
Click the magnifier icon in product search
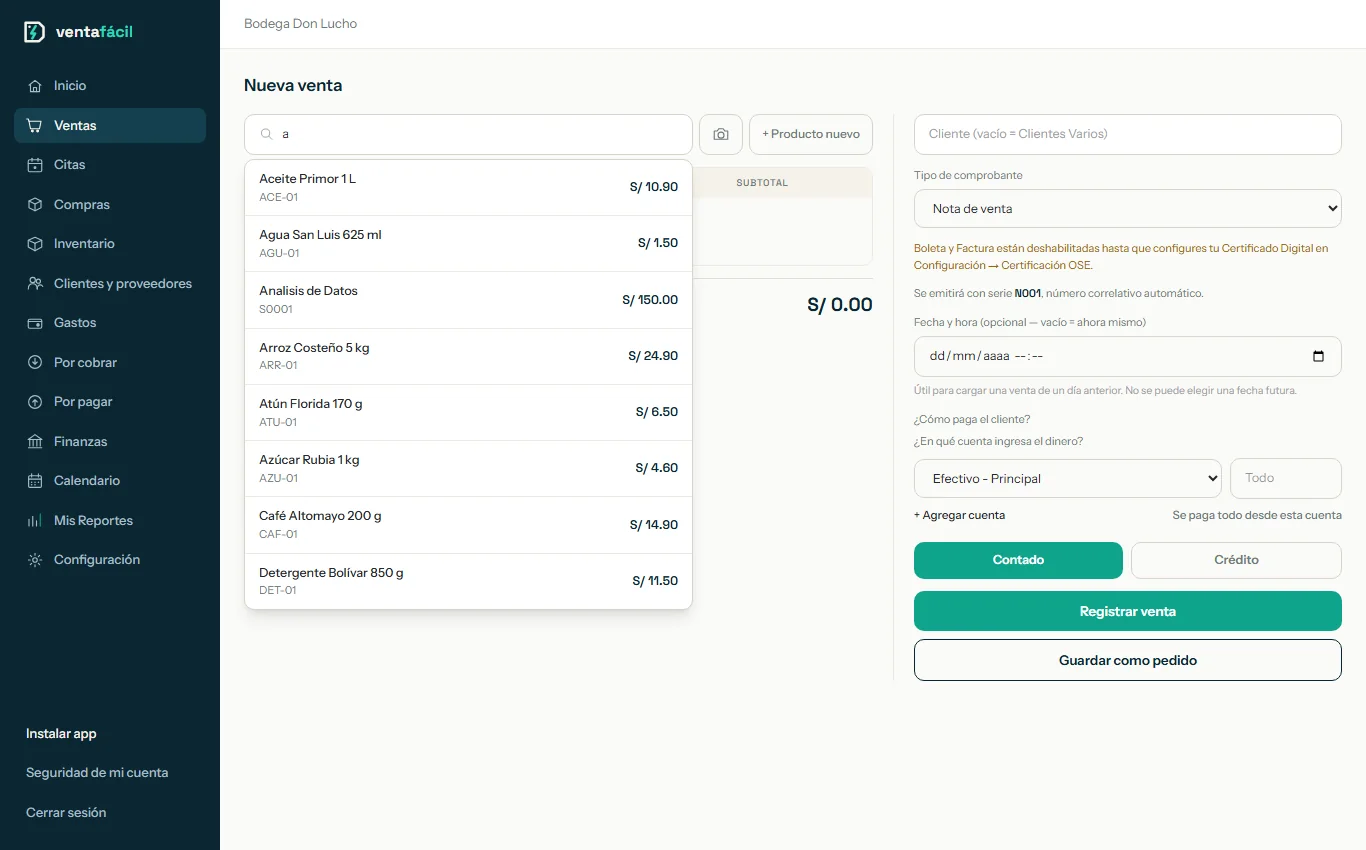tap(267, 134)
